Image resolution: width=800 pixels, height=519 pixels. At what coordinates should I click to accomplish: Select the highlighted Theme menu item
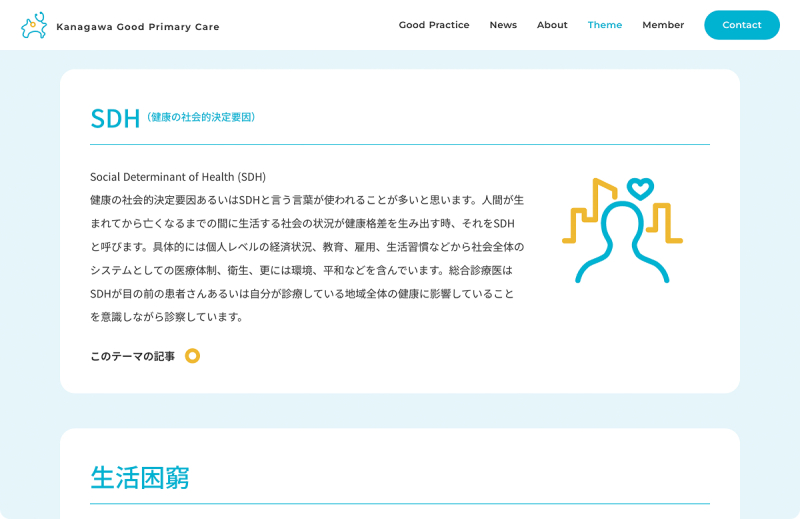(x=604, y=25)
